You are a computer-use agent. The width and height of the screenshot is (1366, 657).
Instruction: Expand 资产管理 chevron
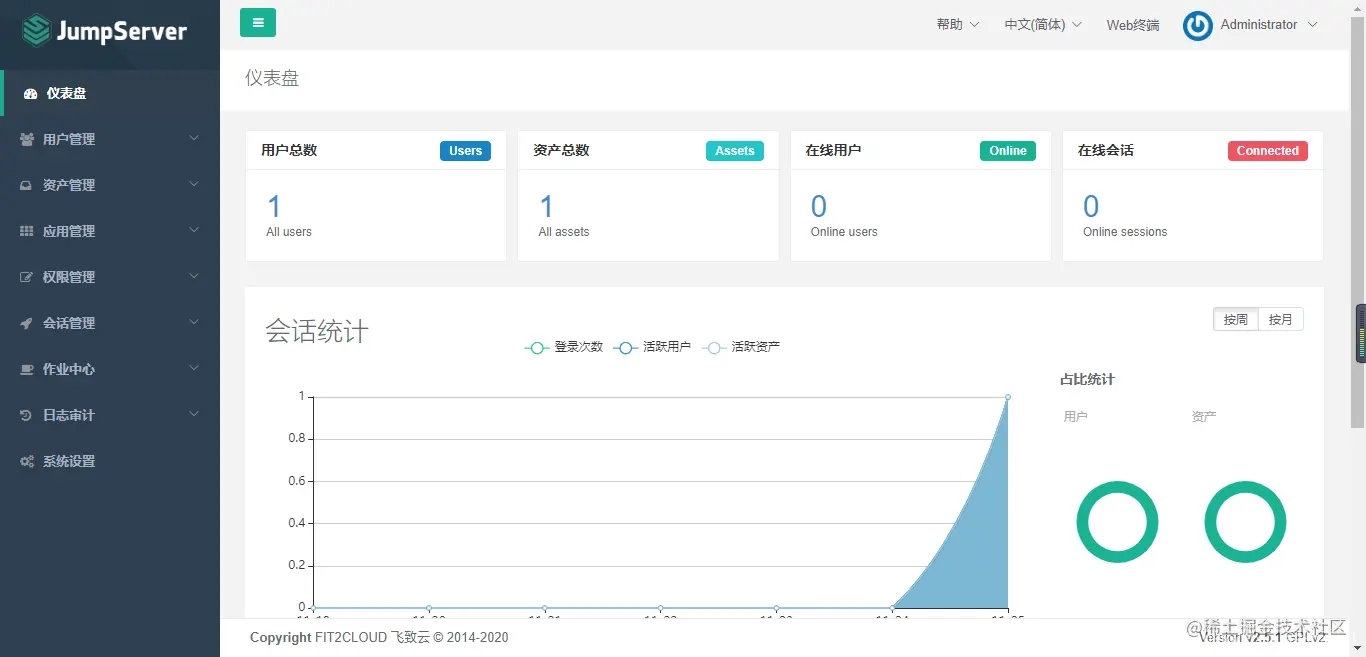click(x=194, y=184)
